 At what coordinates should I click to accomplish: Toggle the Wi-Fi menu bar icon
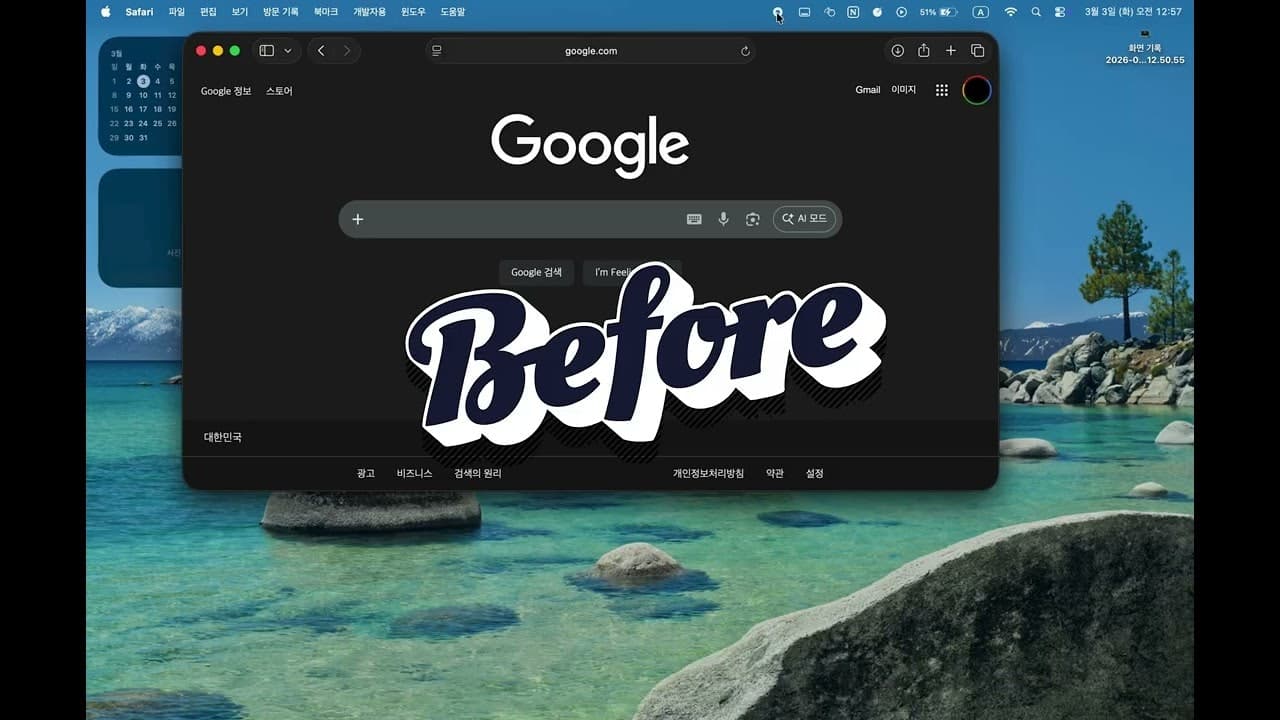pyautogui.click(x=1010, y=12)
